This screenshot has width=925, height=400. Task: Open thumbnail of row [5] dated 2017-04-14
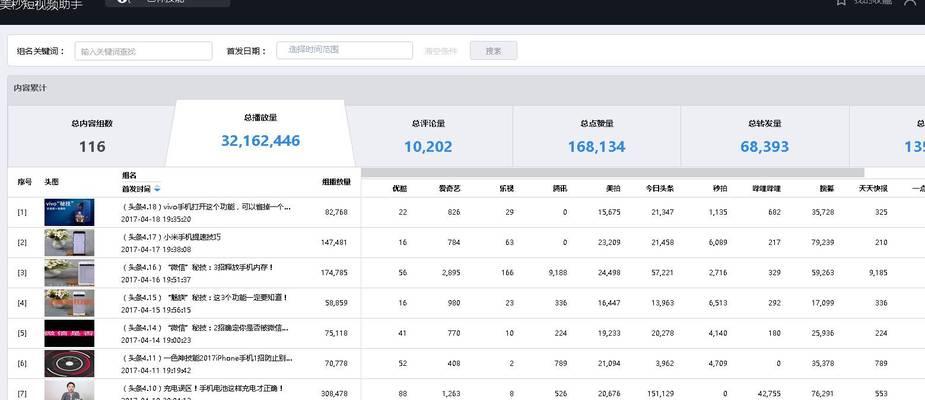coord(69,333)
